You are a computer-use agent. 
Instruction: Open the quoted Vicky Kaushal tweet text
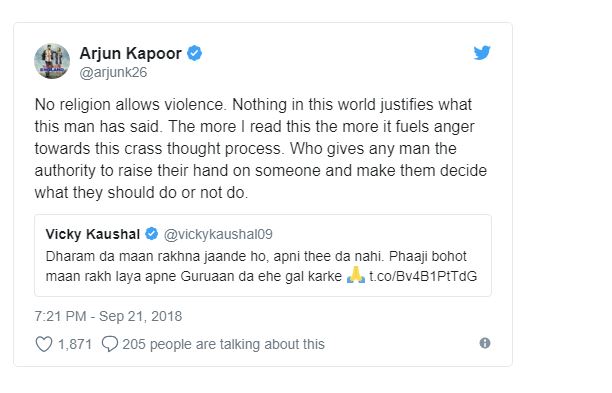262,266
